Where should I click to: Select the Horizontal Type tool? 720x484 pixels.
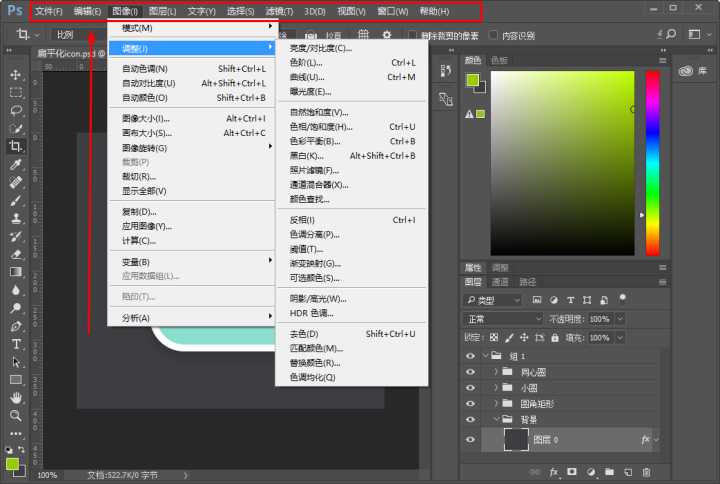point(16,343)
